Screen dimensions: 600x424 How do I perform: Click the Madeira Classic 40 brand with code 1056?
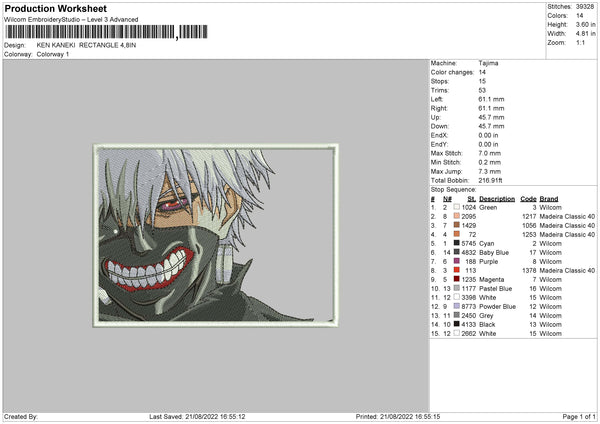[567, 225]
